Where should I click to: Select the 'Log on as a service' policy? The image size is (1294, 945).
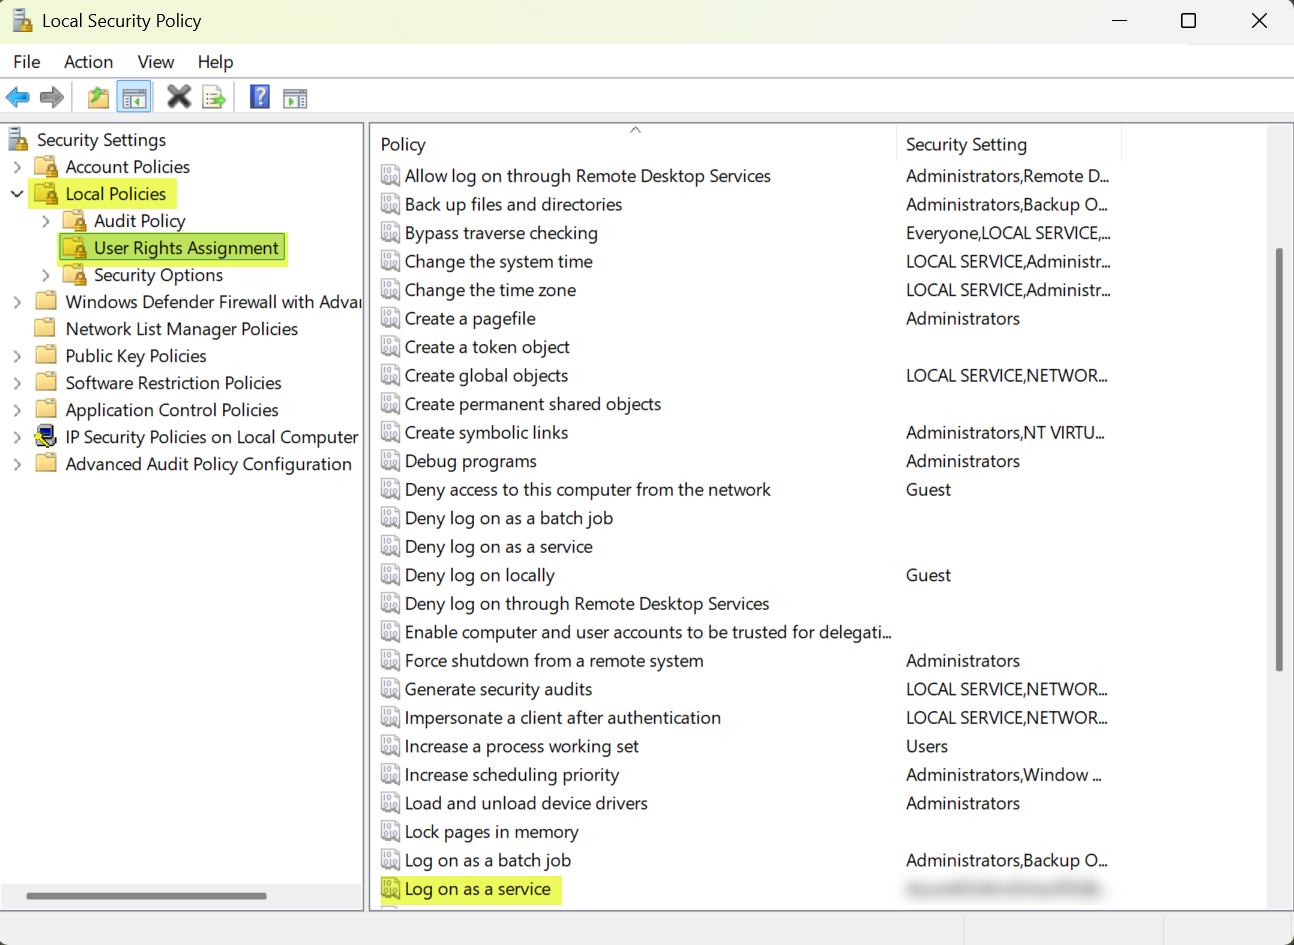point(477,889)
